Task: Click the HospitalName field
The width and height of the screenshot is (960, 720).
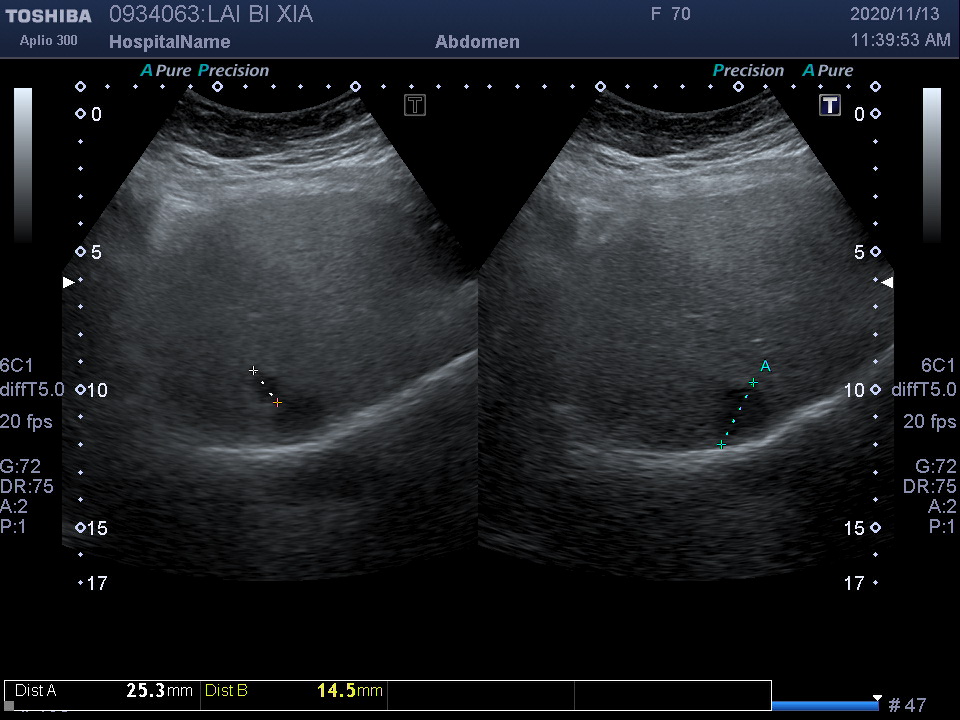Action: [170, 42]
